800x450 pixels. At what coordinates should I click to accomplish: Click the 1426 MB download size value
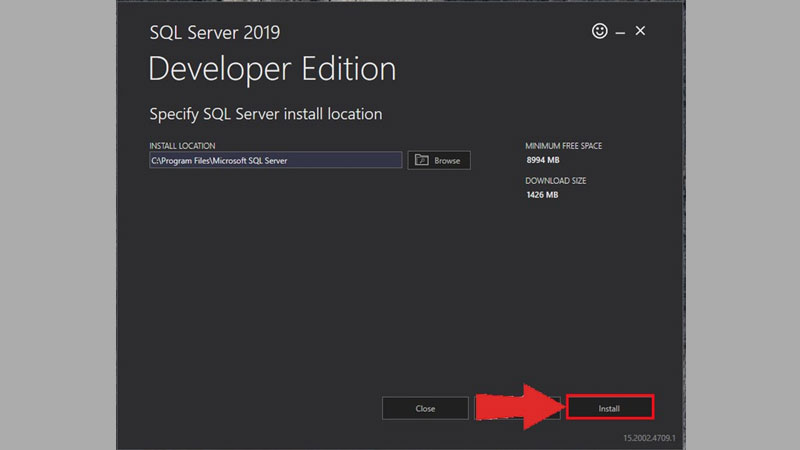tap(542, 195)
